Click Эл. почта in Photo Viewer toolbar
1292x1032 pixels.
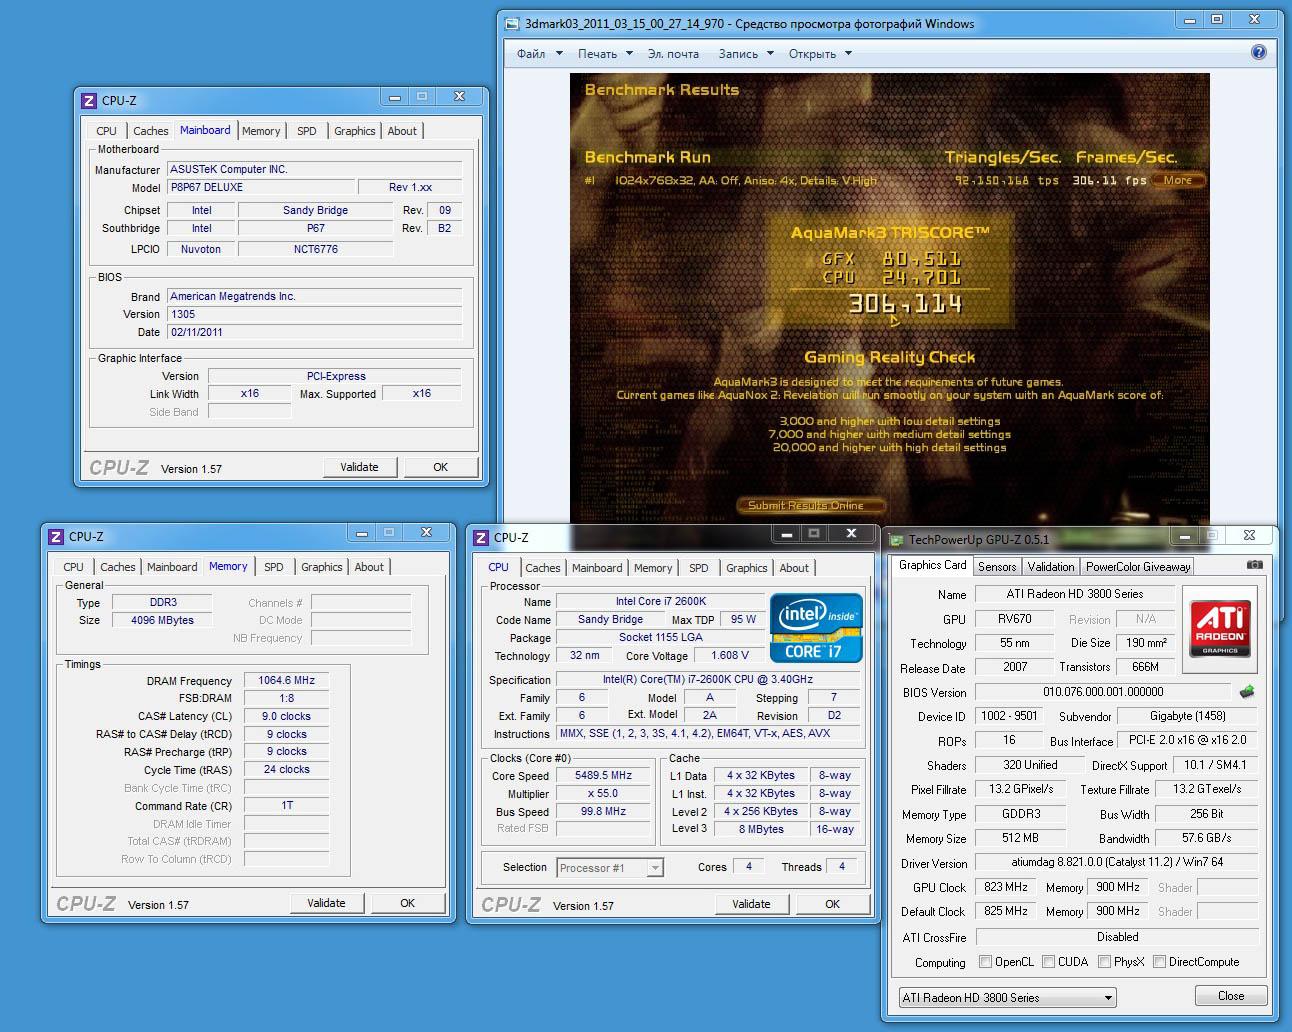pyautogui.click(x=673, y=54)
